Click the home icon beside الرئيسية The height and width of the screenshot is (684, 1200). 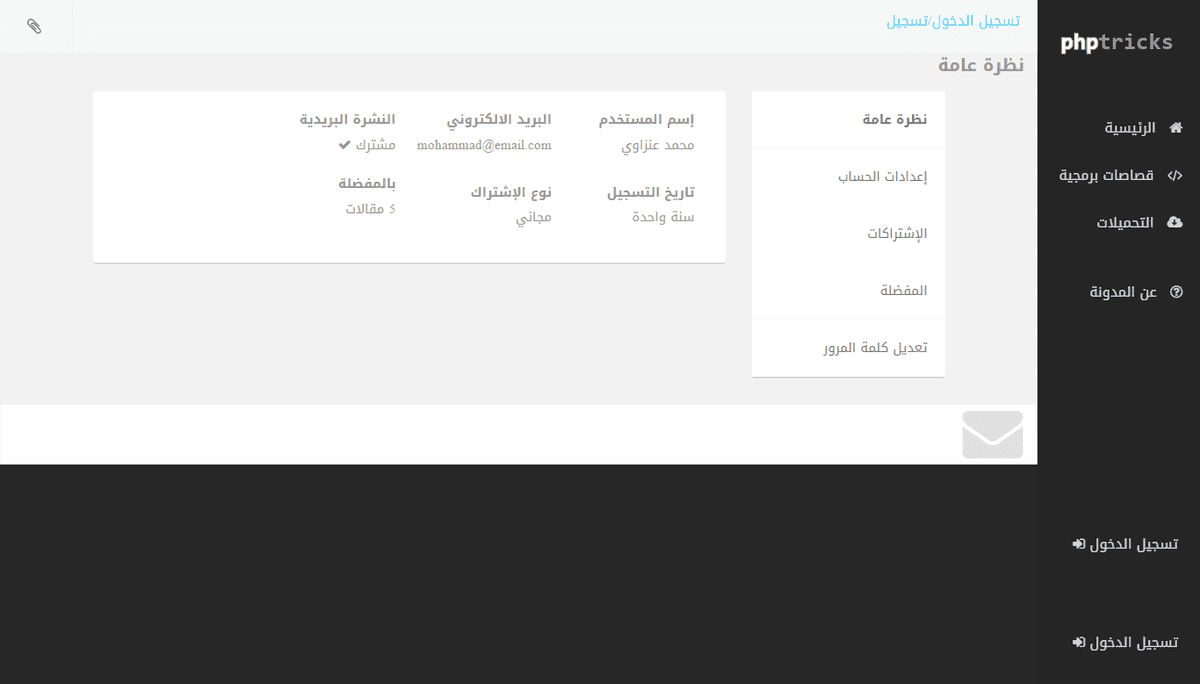[1175, 128]
